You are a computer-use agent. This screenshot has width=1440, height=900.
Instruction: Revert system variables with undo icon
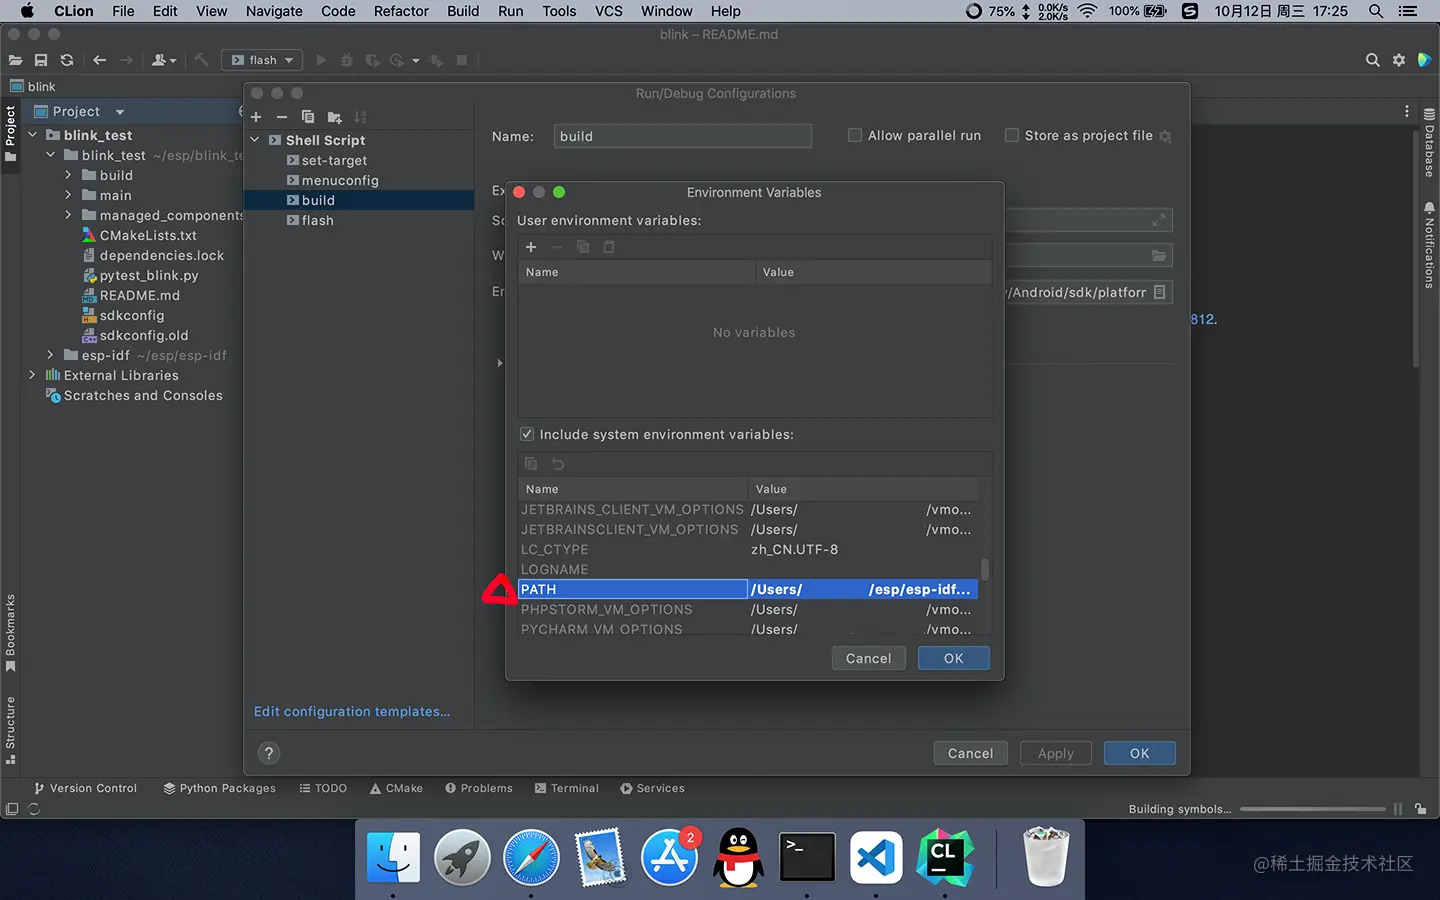click(558, 464)
